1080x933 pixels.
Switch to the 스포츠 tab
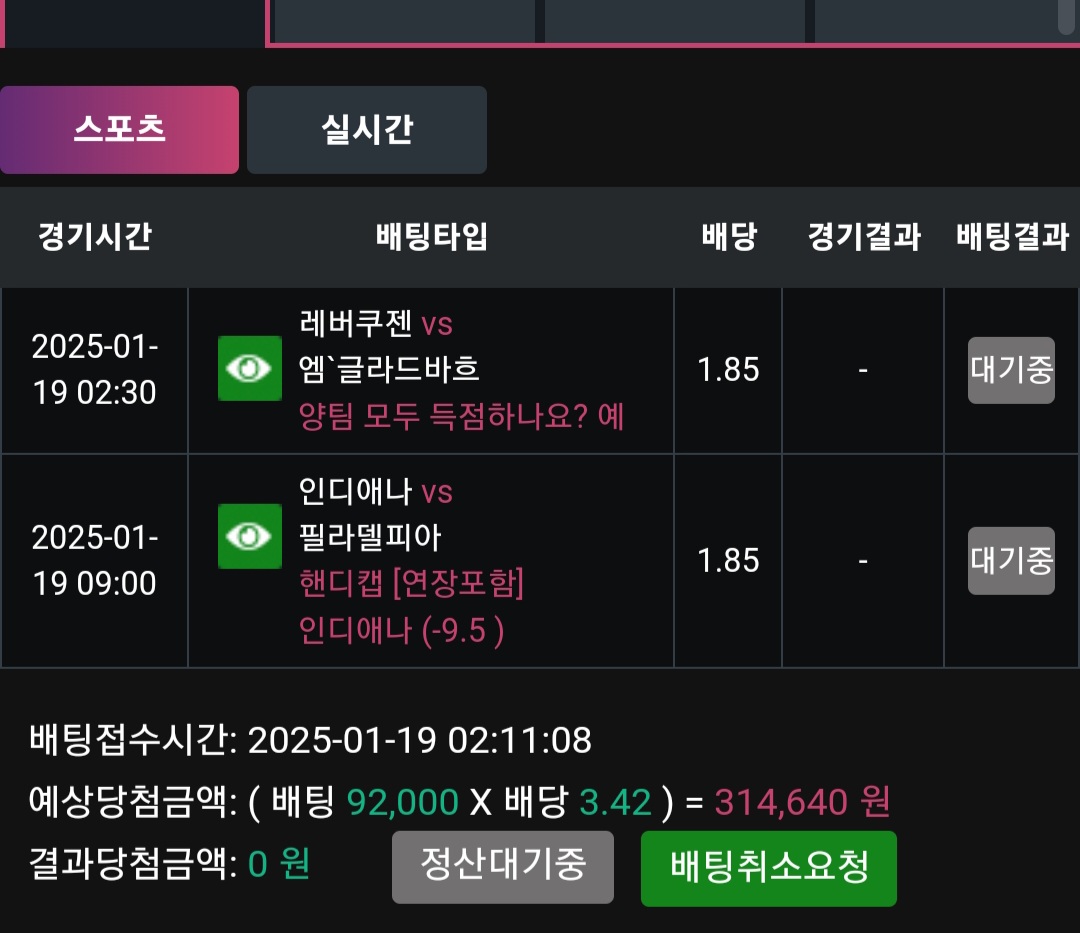click(119, 130)
